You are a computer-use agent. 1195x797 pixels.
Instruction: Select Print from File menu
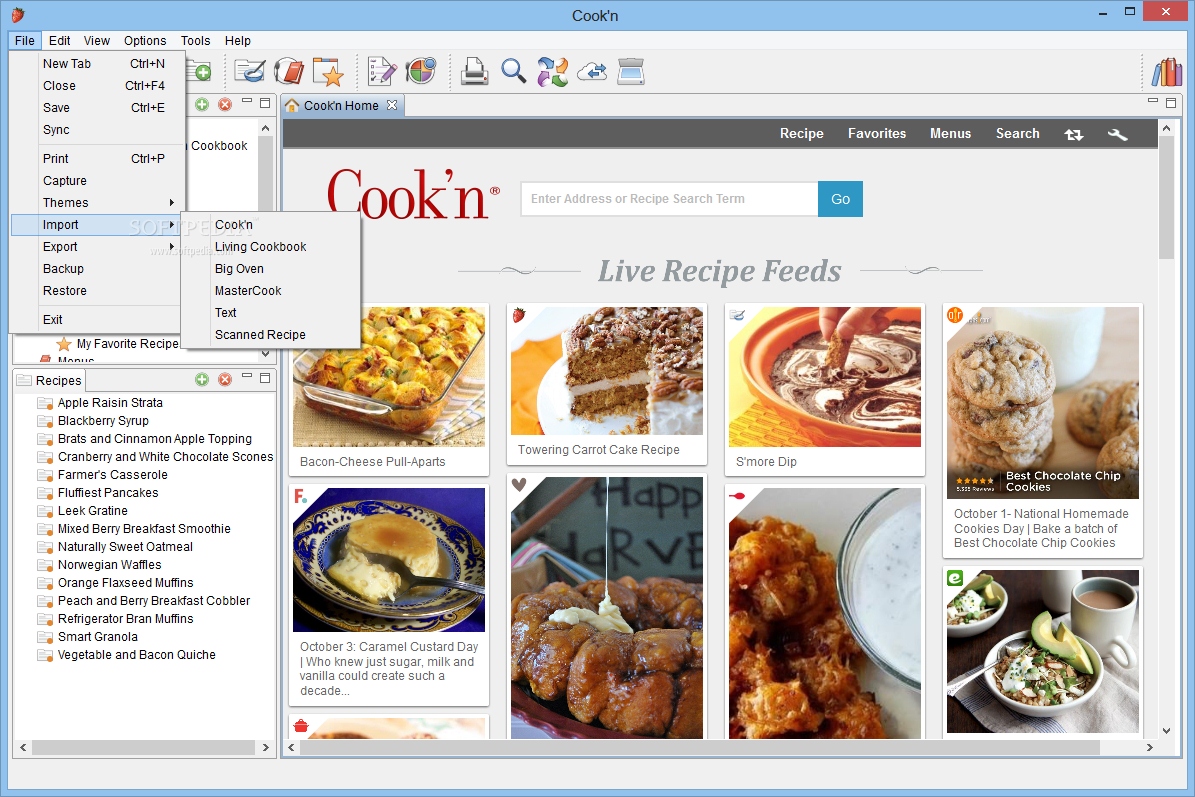coord(96,158)
